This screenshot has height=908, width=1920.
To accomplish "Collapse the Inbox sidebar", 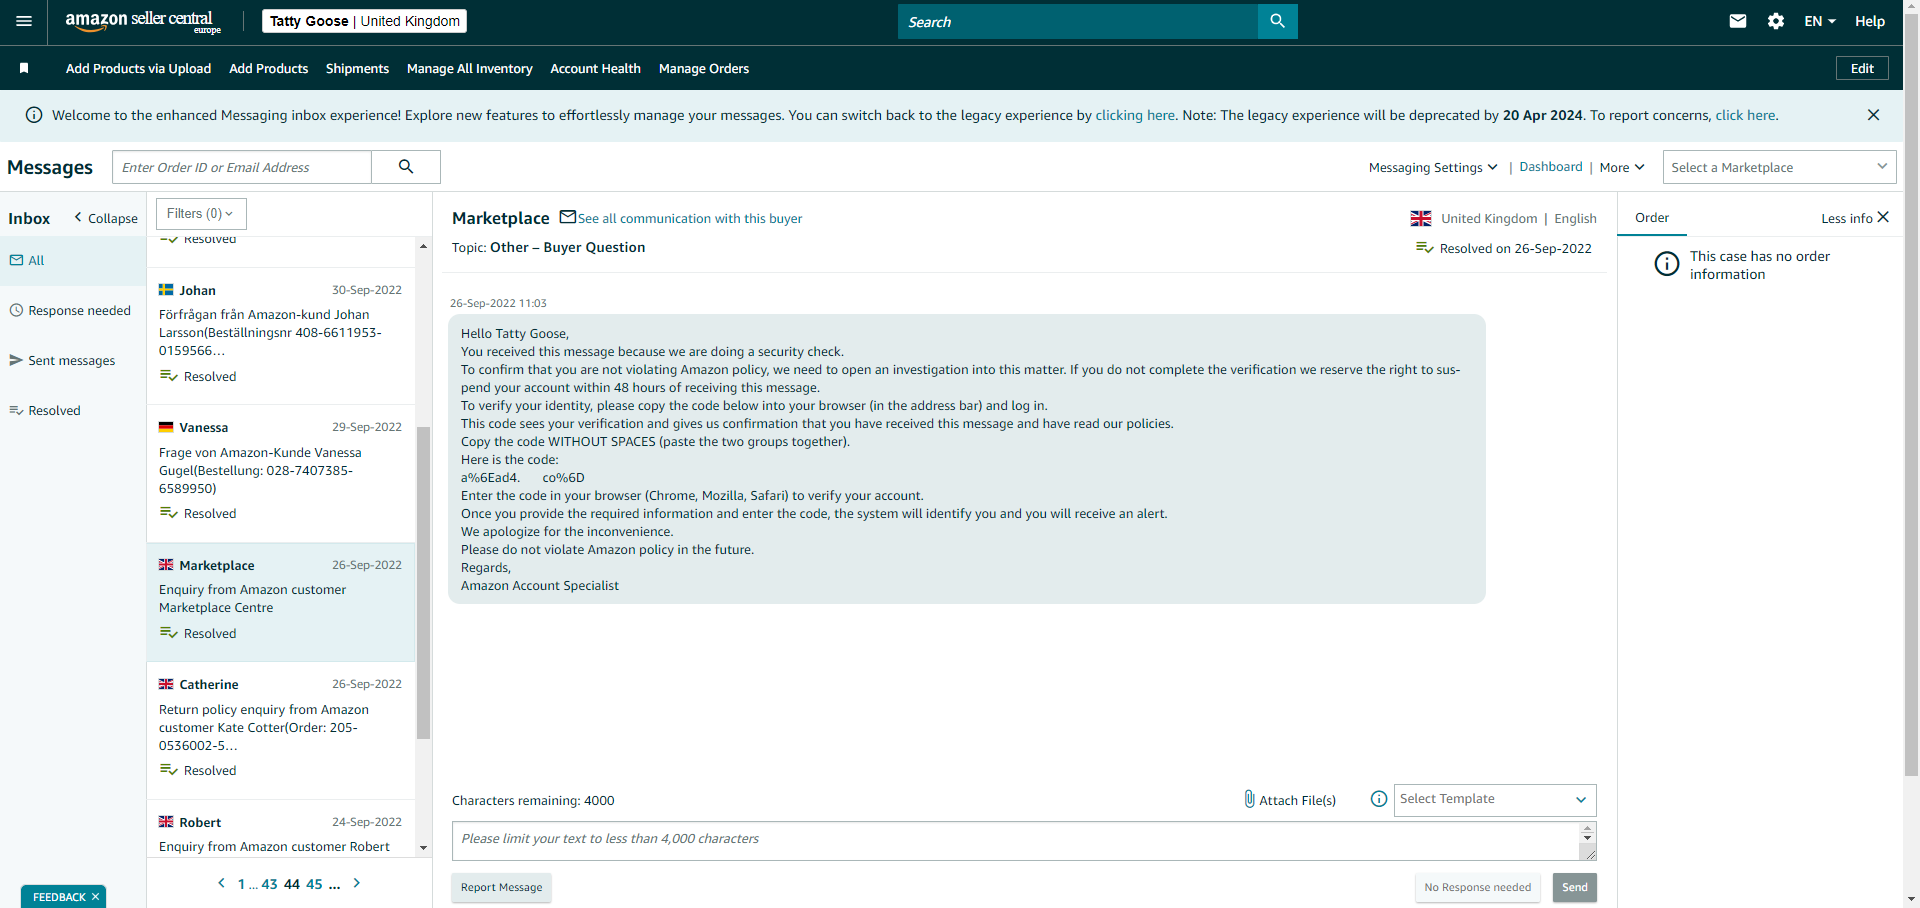I will point(106,218).
